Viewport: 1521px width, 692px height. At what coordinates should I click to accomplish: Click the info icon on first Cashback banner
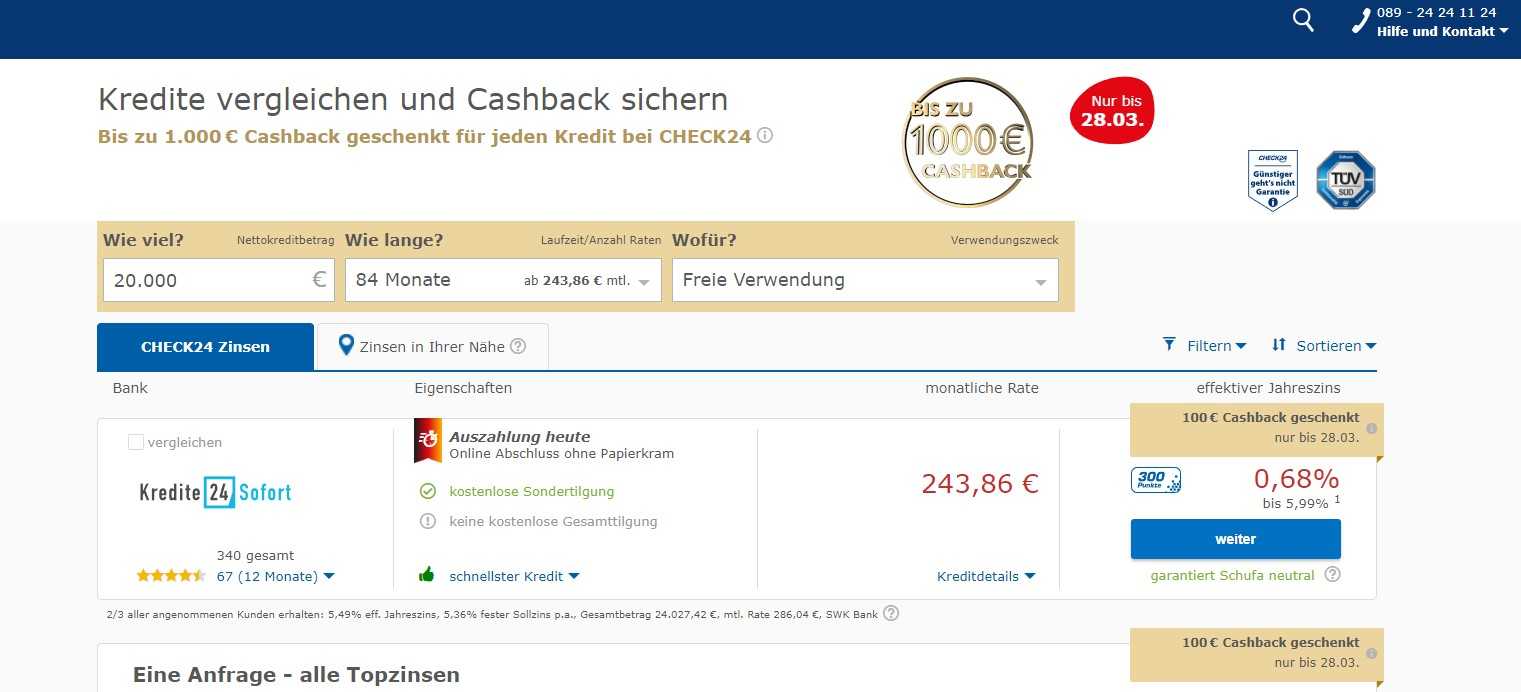coord(1371,428)
